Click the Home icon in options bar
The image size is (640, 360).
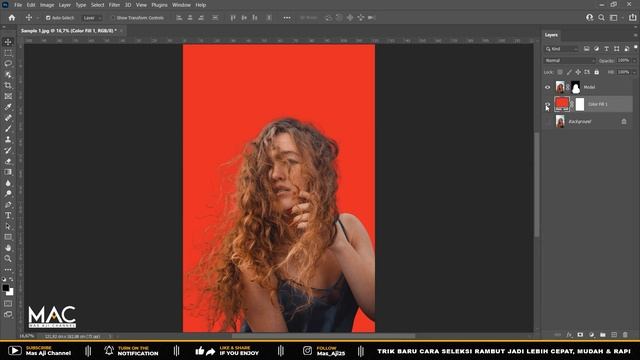pos(12,18)
